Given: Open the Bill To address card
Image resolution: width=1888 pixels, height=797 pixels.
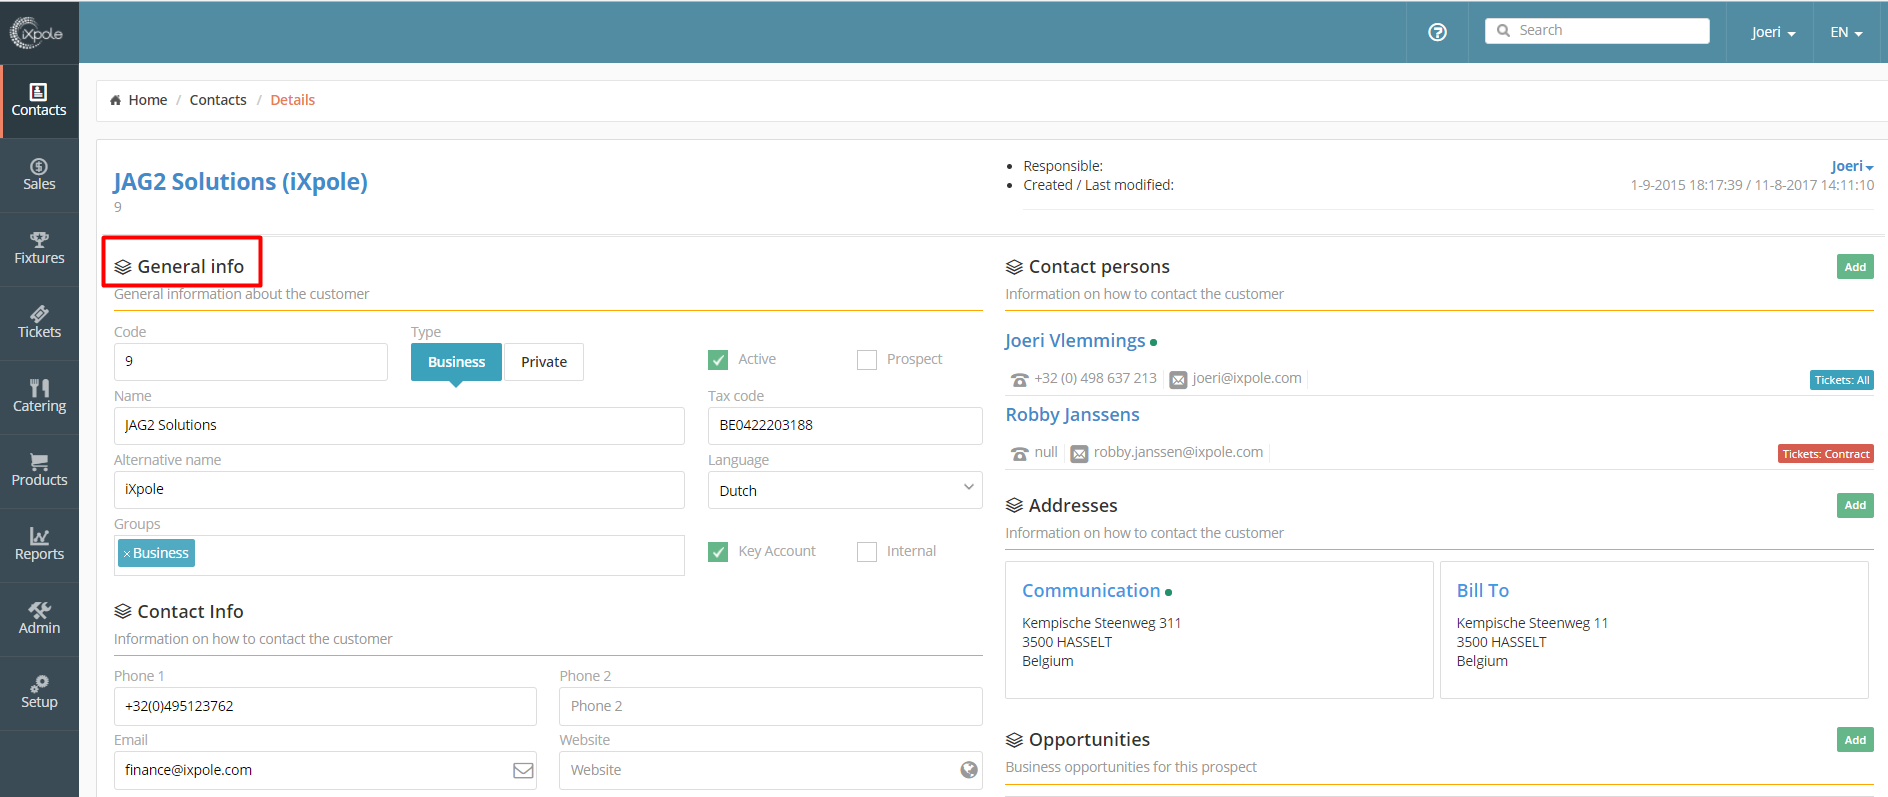Looking at the screenshot, I should [x=1654, y=630].
